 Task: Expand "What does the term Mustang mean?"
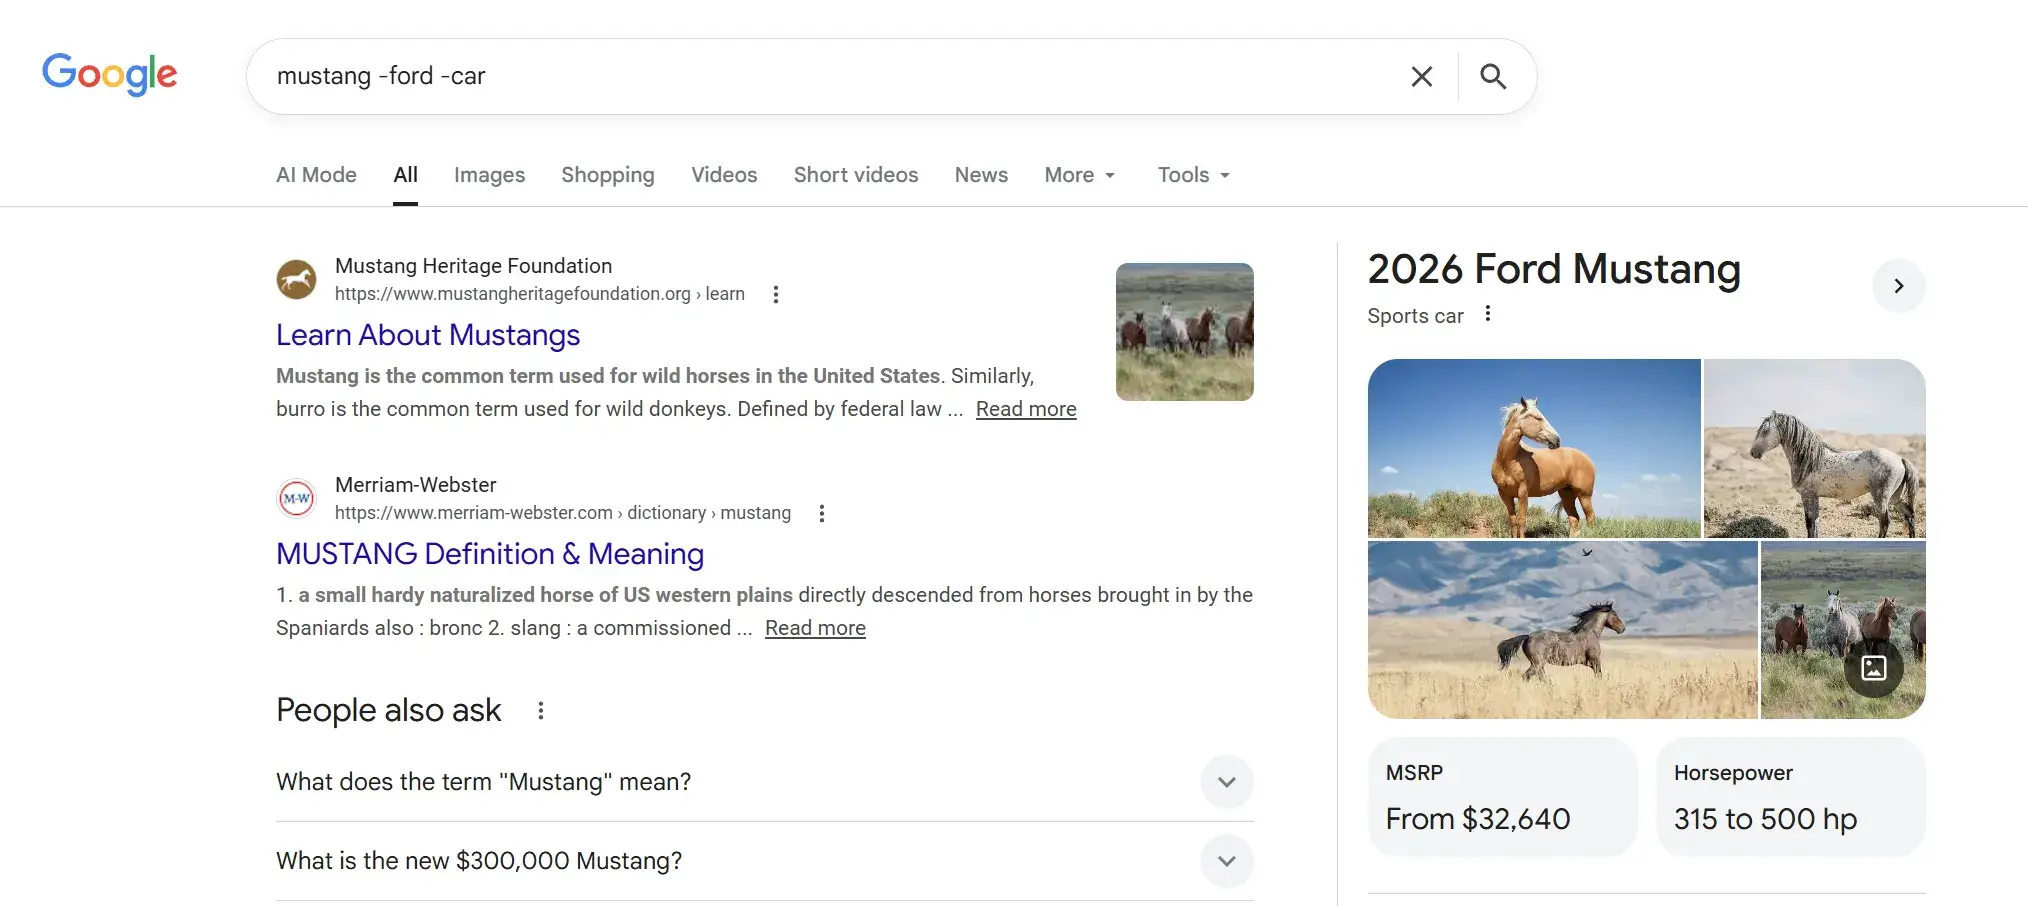click(x=1226, y=782)
